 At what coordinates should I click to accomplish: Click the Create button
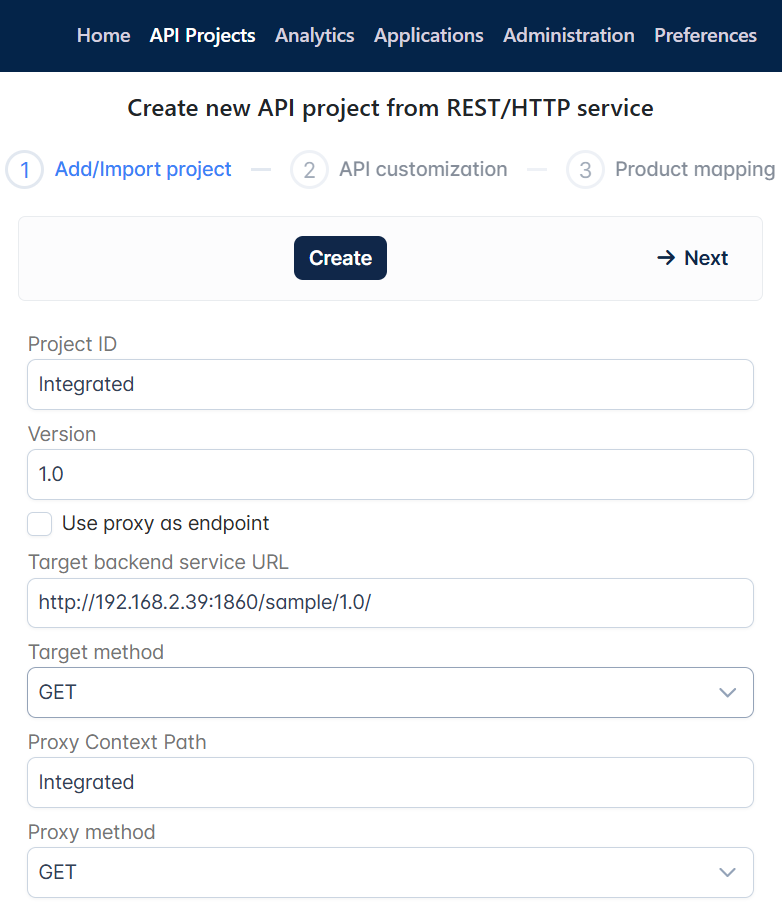(340, 258)
